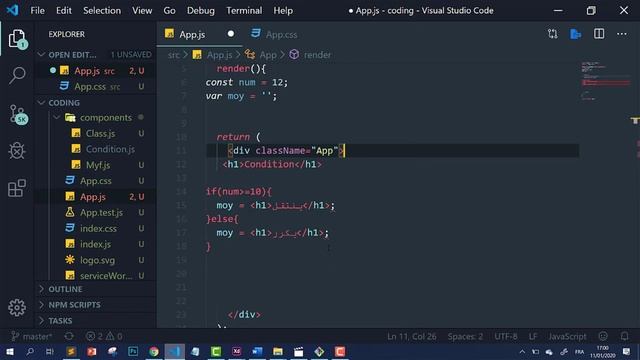Open the View menu
The width and height of the screenshot is (640, 360).
point(142,11)
